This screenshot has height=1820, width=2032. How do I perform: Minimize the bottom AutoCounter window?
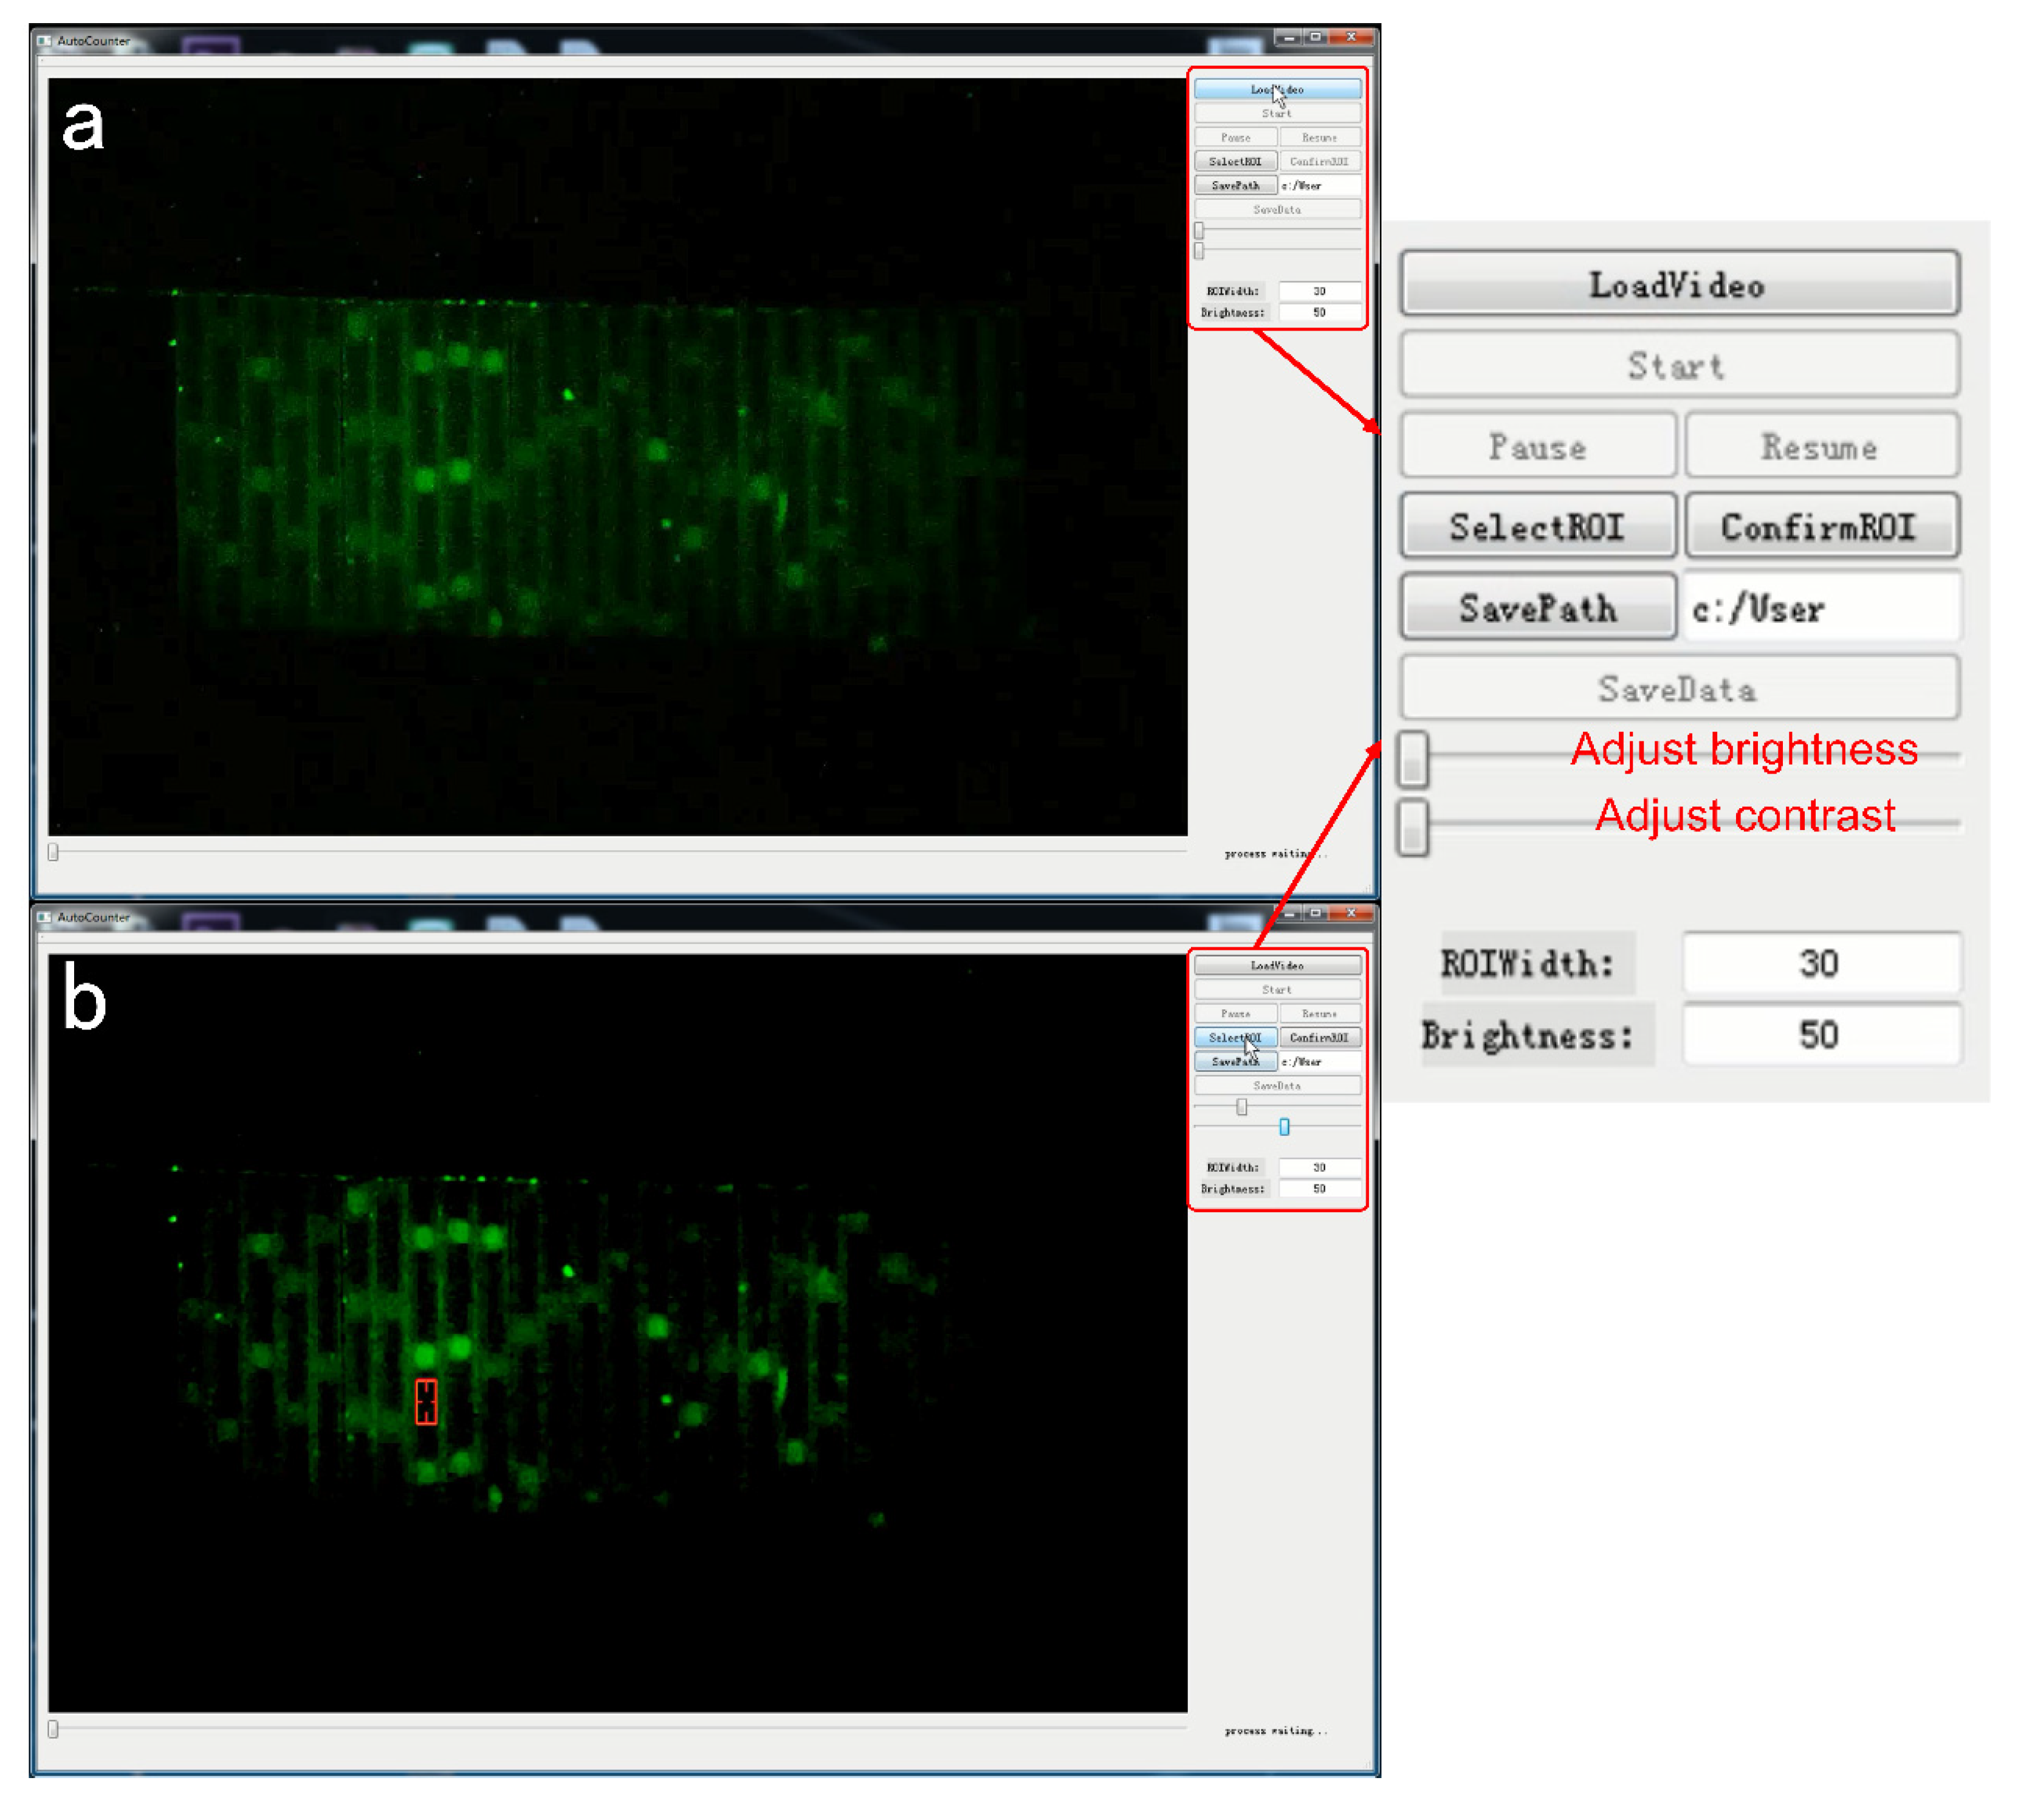click(1289, 913)
